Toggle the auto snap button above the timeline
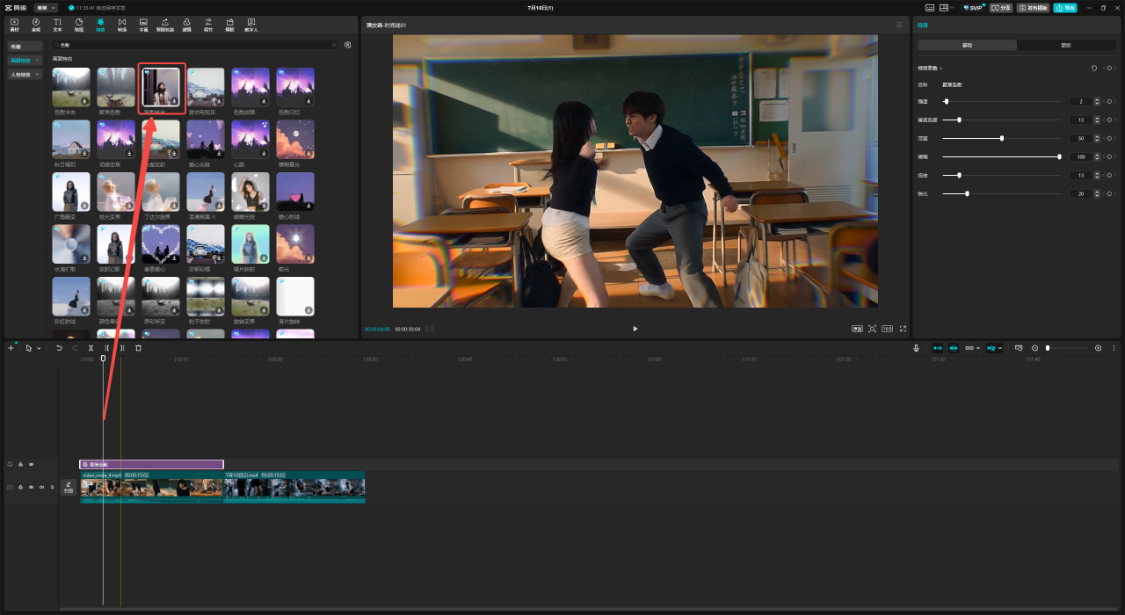 [x=954, y=348]
